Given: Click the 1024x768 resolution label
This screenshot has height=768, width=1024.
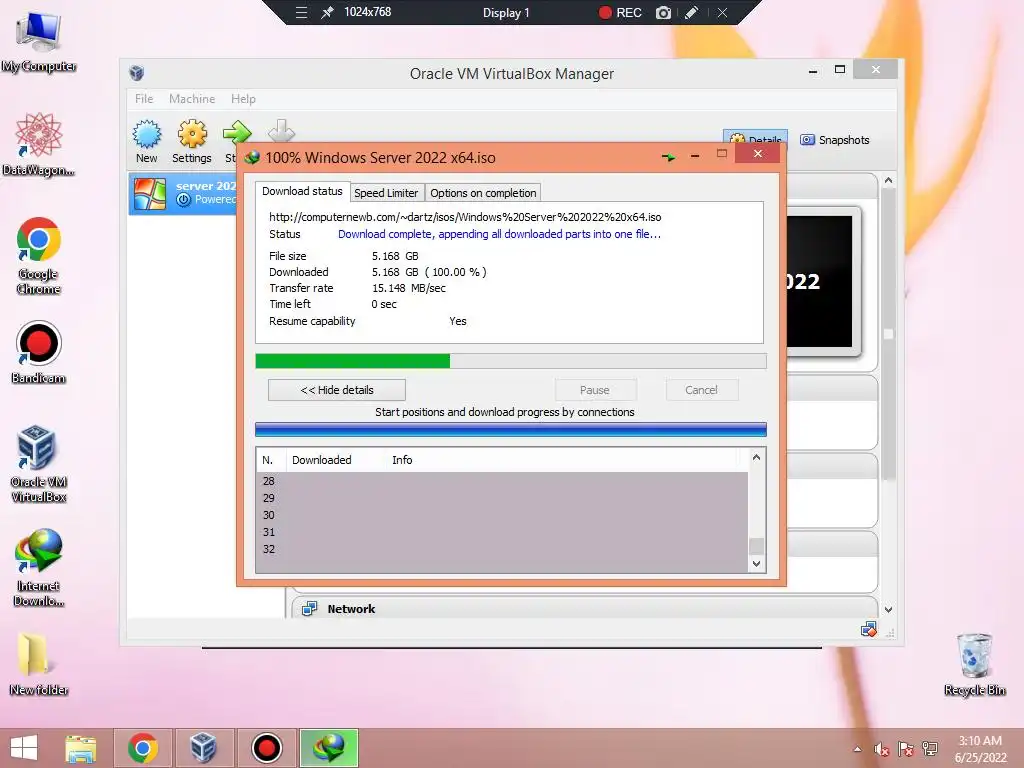Looking at the screenshot, I should [368, 12].
